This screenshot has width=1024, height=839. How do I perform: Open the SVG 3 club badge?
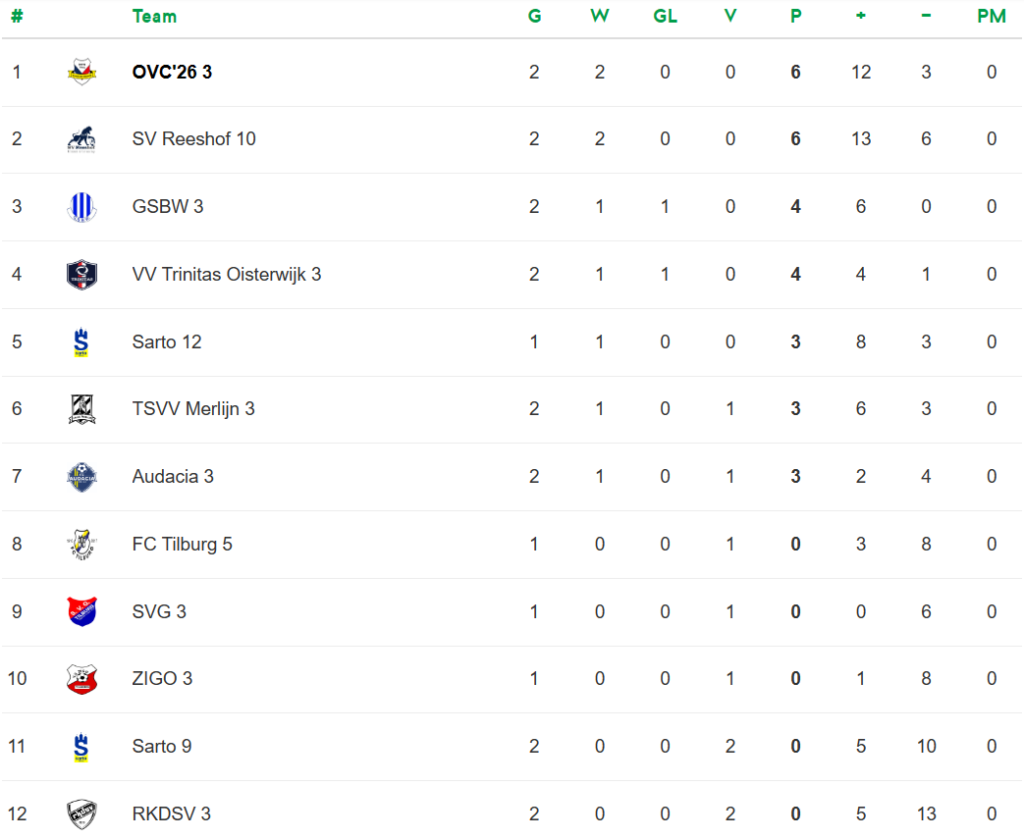coord(81,611)
